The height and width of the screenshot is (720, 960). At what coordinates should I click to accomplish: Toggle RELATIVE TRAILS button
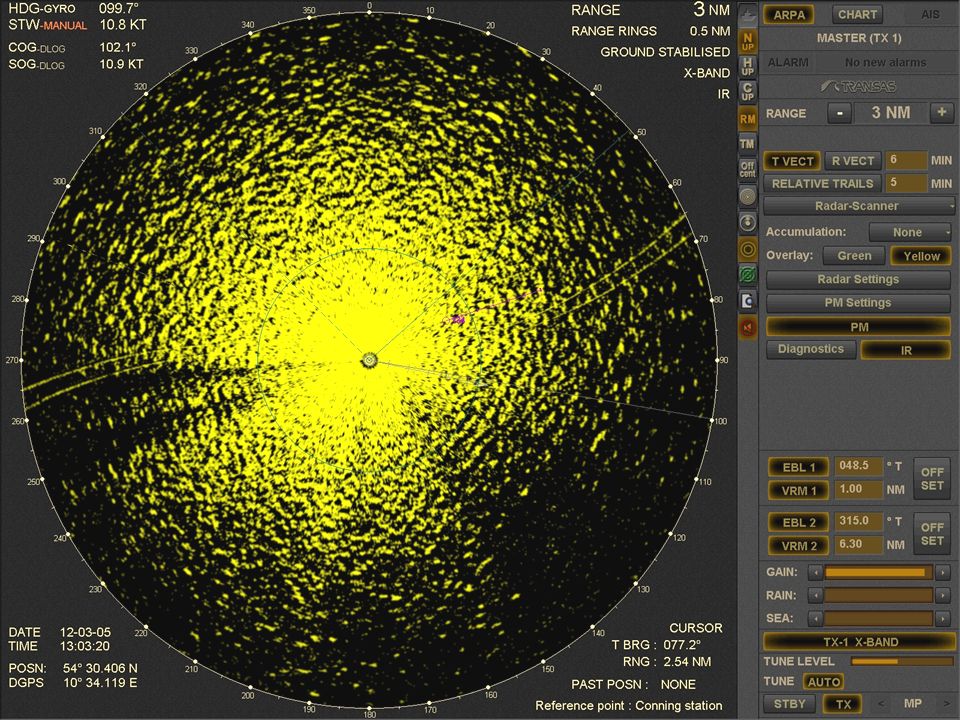pyautogui.click(x=822, y=184)
